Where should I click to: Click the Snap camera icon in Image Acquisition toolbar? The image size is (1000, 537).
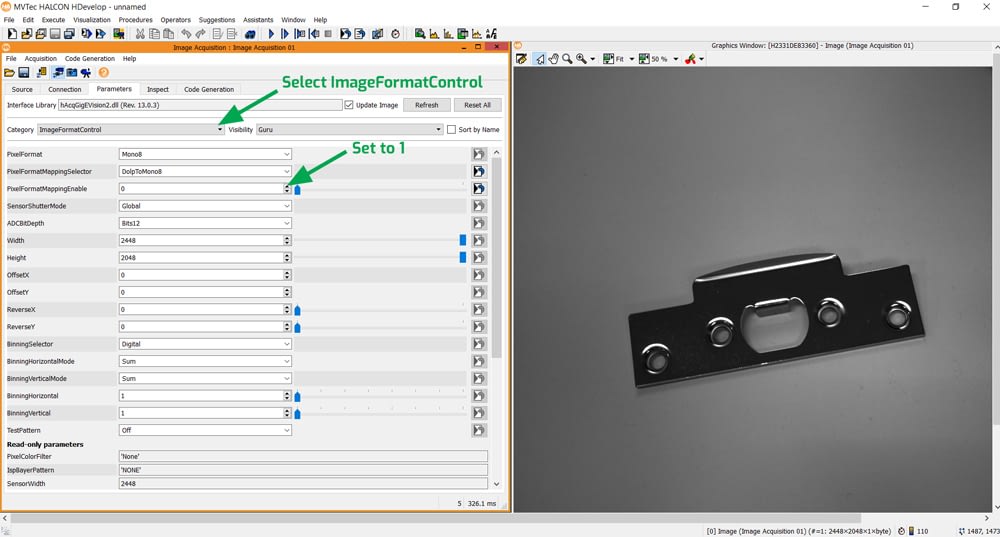(x=71, y=73)
